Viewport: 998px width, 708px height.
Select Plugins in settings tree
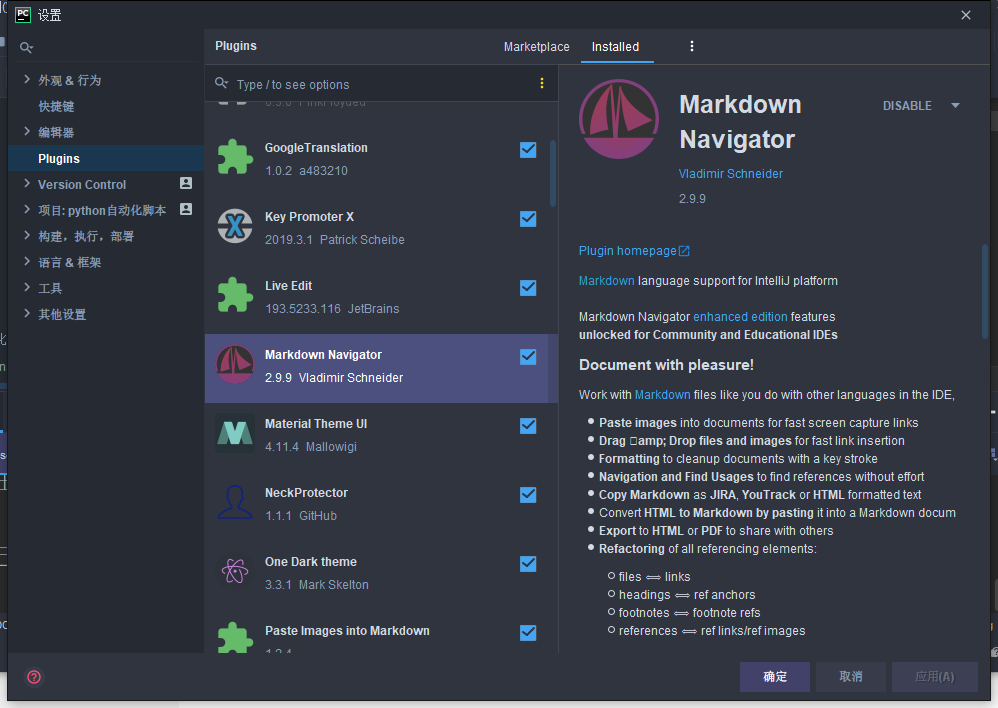pyautogui.click(x=106, y=159)
